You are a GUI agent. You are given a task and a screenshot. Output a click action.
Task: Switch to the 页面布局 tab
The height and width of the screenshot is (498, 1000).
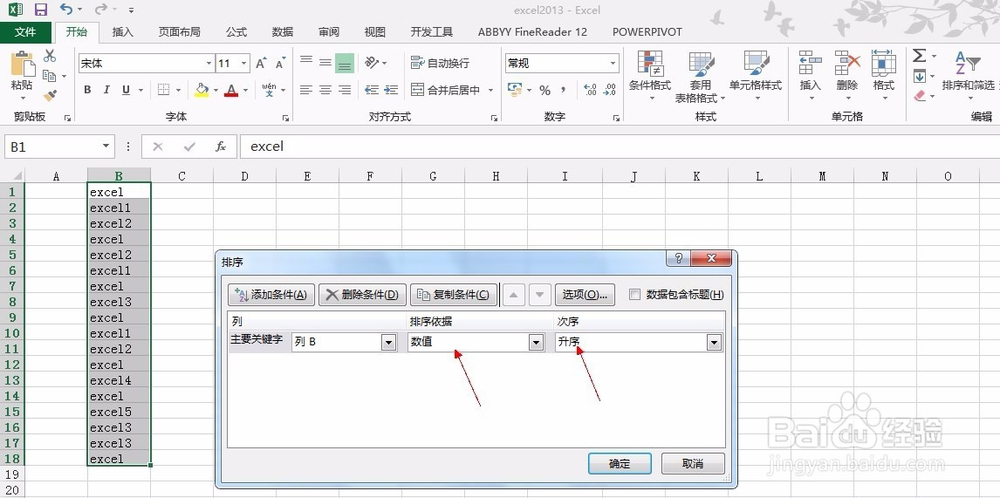pyautogui.click(x=179, y=32)
